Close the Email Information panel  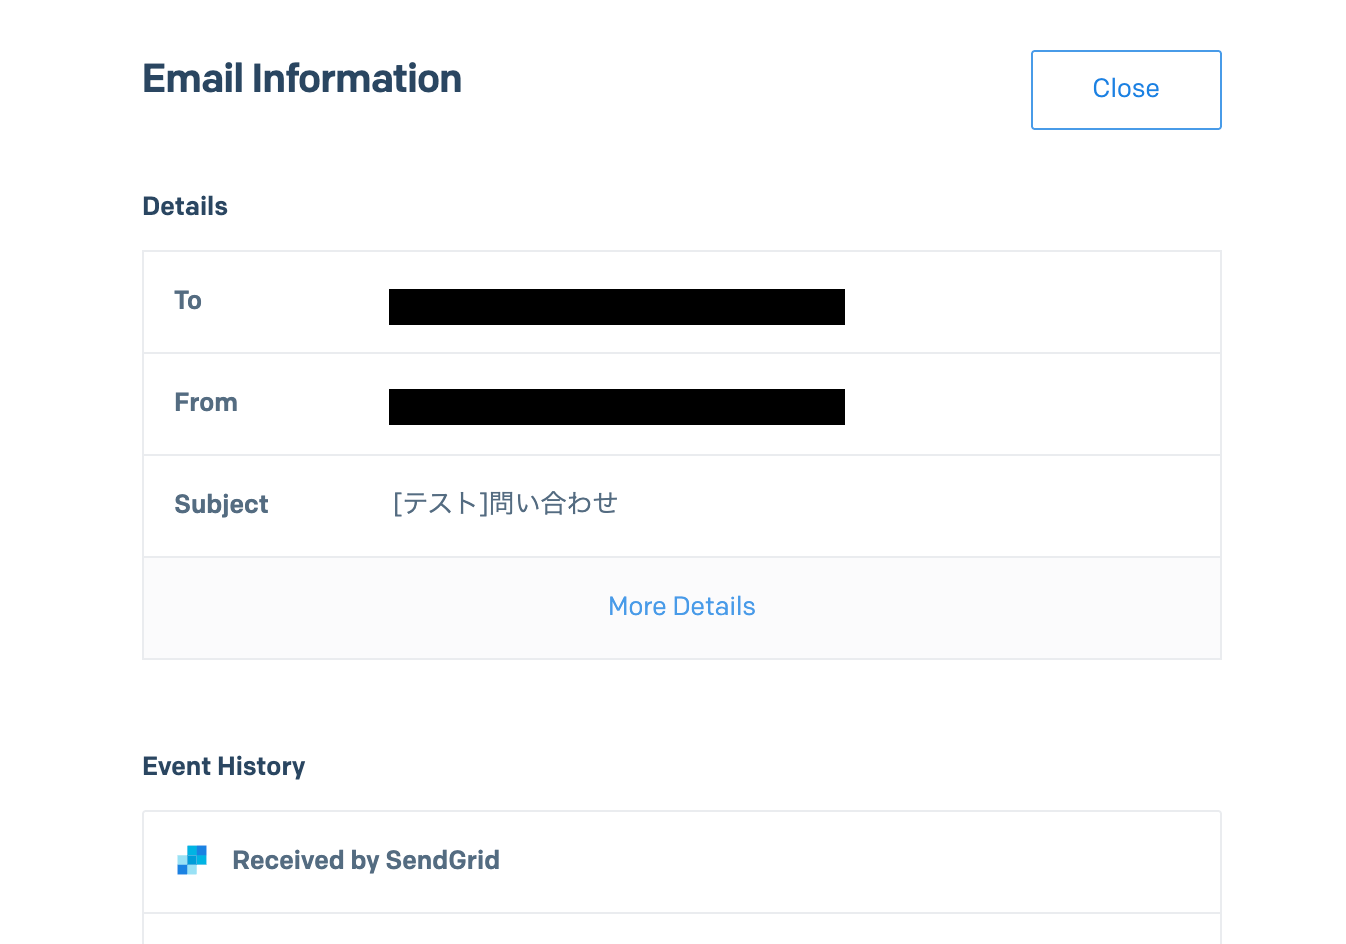pyautogui.click(x=1125, y=89)
